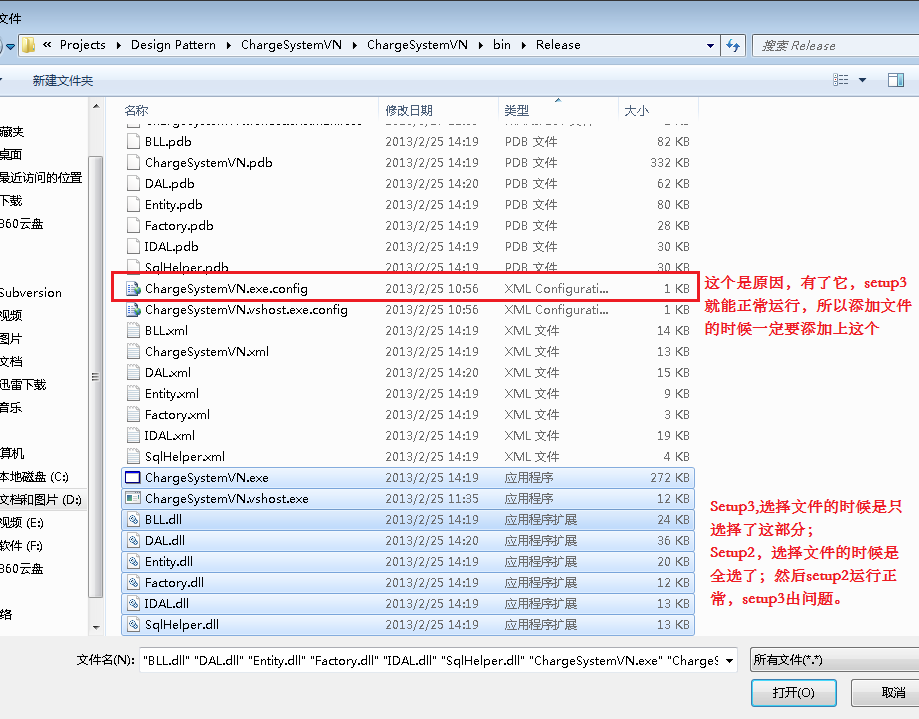This screenshot has height=719, width=919.
Task: Click the DAL.xml file icon
Action: [x=134, y=373]
